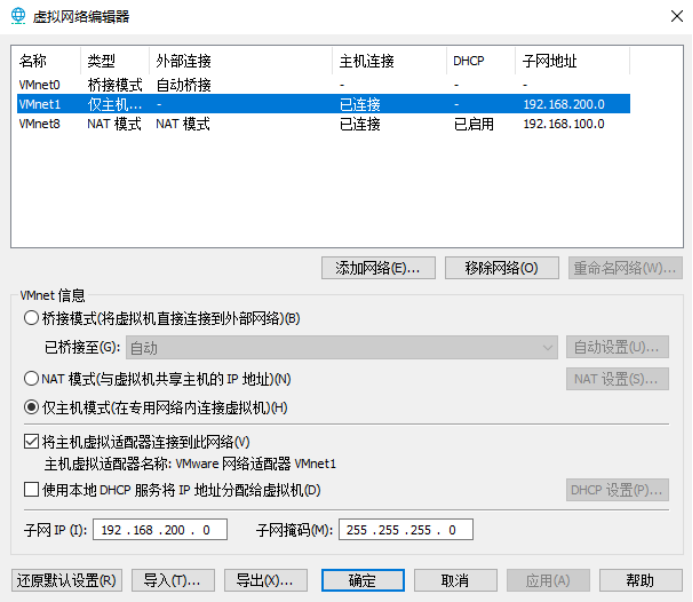Click the host adapter name VMware 网络适配器 VMnet1
This screenshot has width=693, height=602.
(x=256, y=464)
